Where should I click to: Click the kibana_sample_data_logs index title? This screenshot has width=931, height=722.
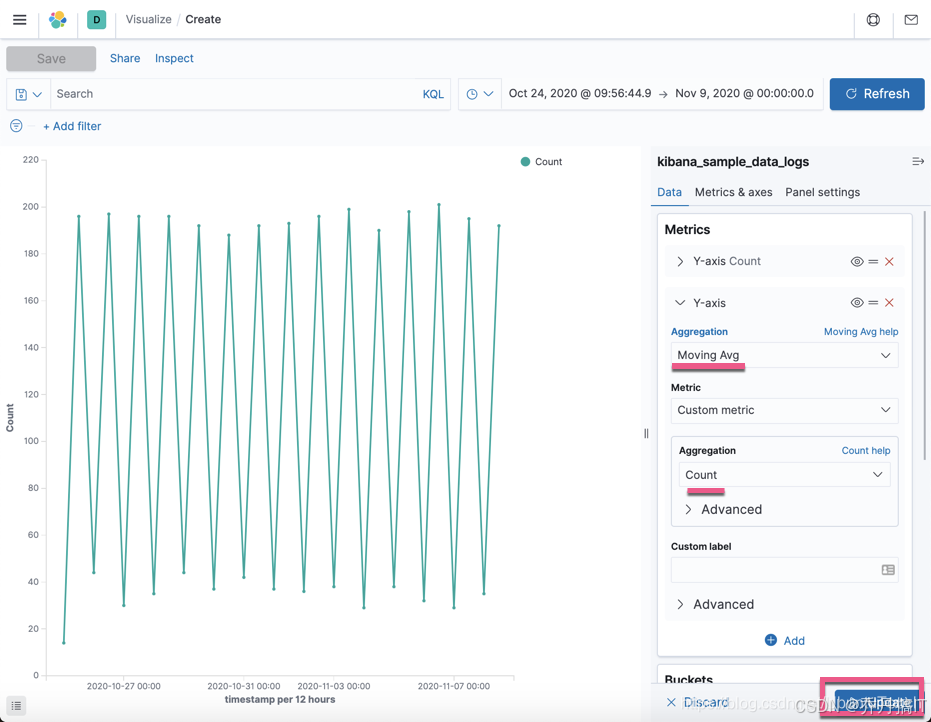733,162
